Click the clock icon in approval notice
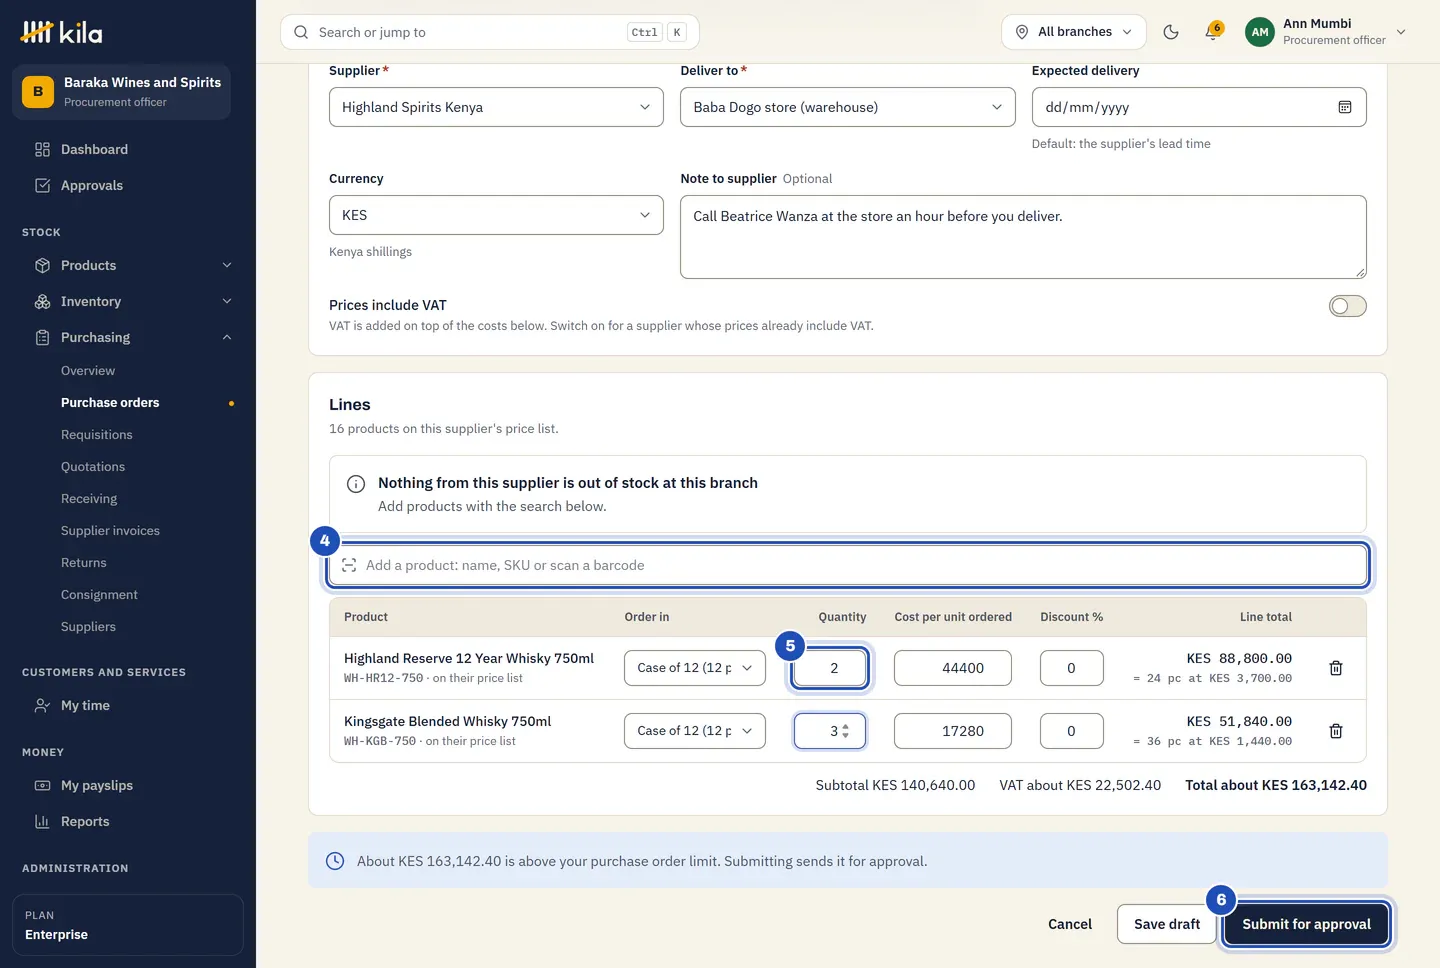Viewport: 1440px width, 968px height. coord(335,861)
